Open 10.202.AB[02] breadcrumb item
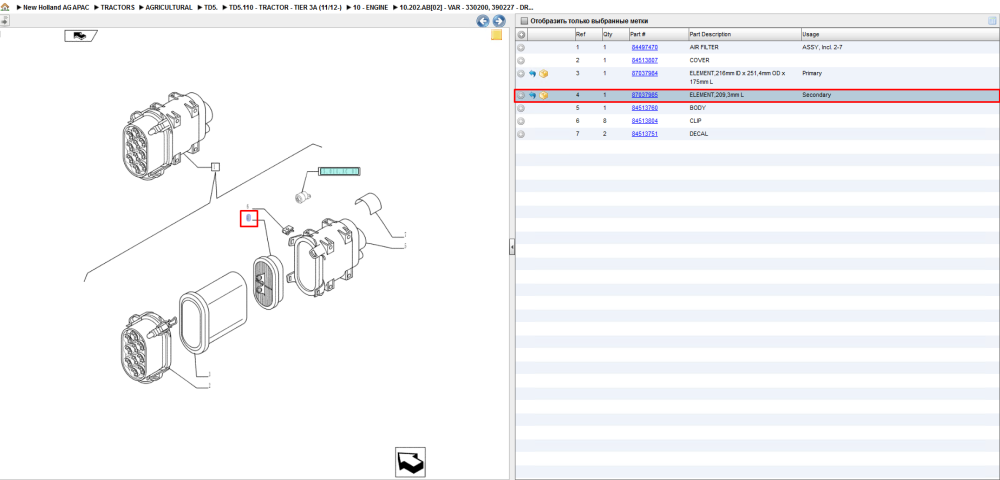1000x480 pixels. point(466,7)
